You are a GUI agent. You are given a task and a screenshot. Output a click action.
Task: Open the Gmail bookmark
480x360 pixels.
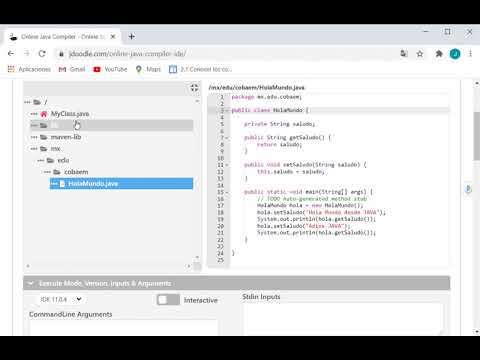(x=72, y=69)
